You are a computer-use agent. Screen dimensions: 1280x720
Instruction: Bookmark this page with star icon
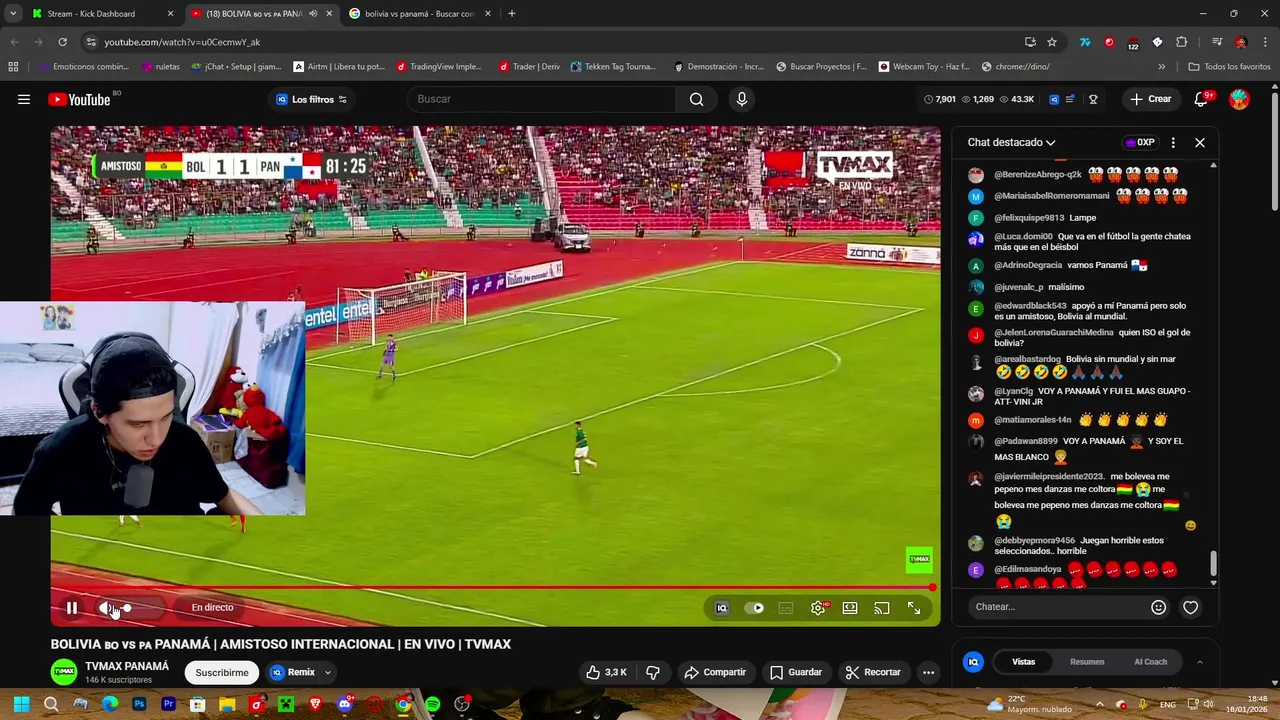(1052, 42)
